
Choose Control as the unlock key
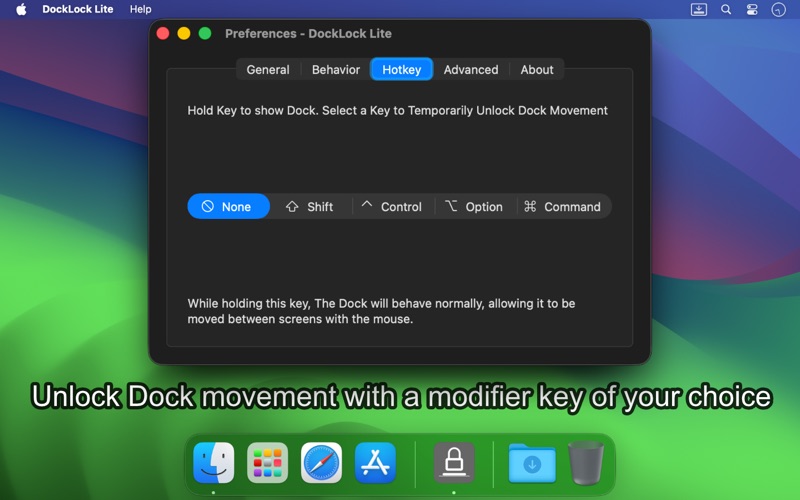click(393, 206)
